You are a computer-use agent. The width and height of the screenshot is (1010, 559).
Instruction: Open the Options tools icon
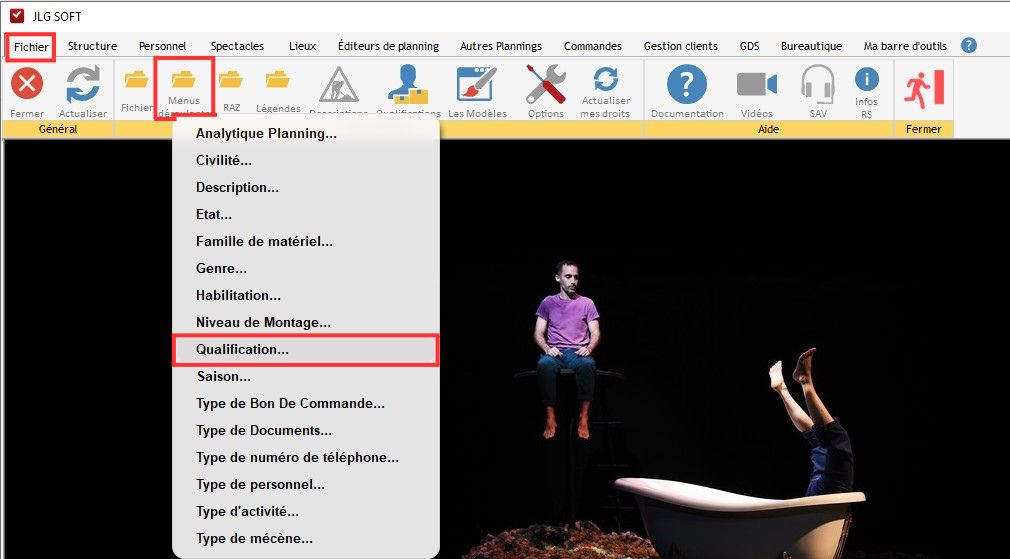(x=546, y=85)
